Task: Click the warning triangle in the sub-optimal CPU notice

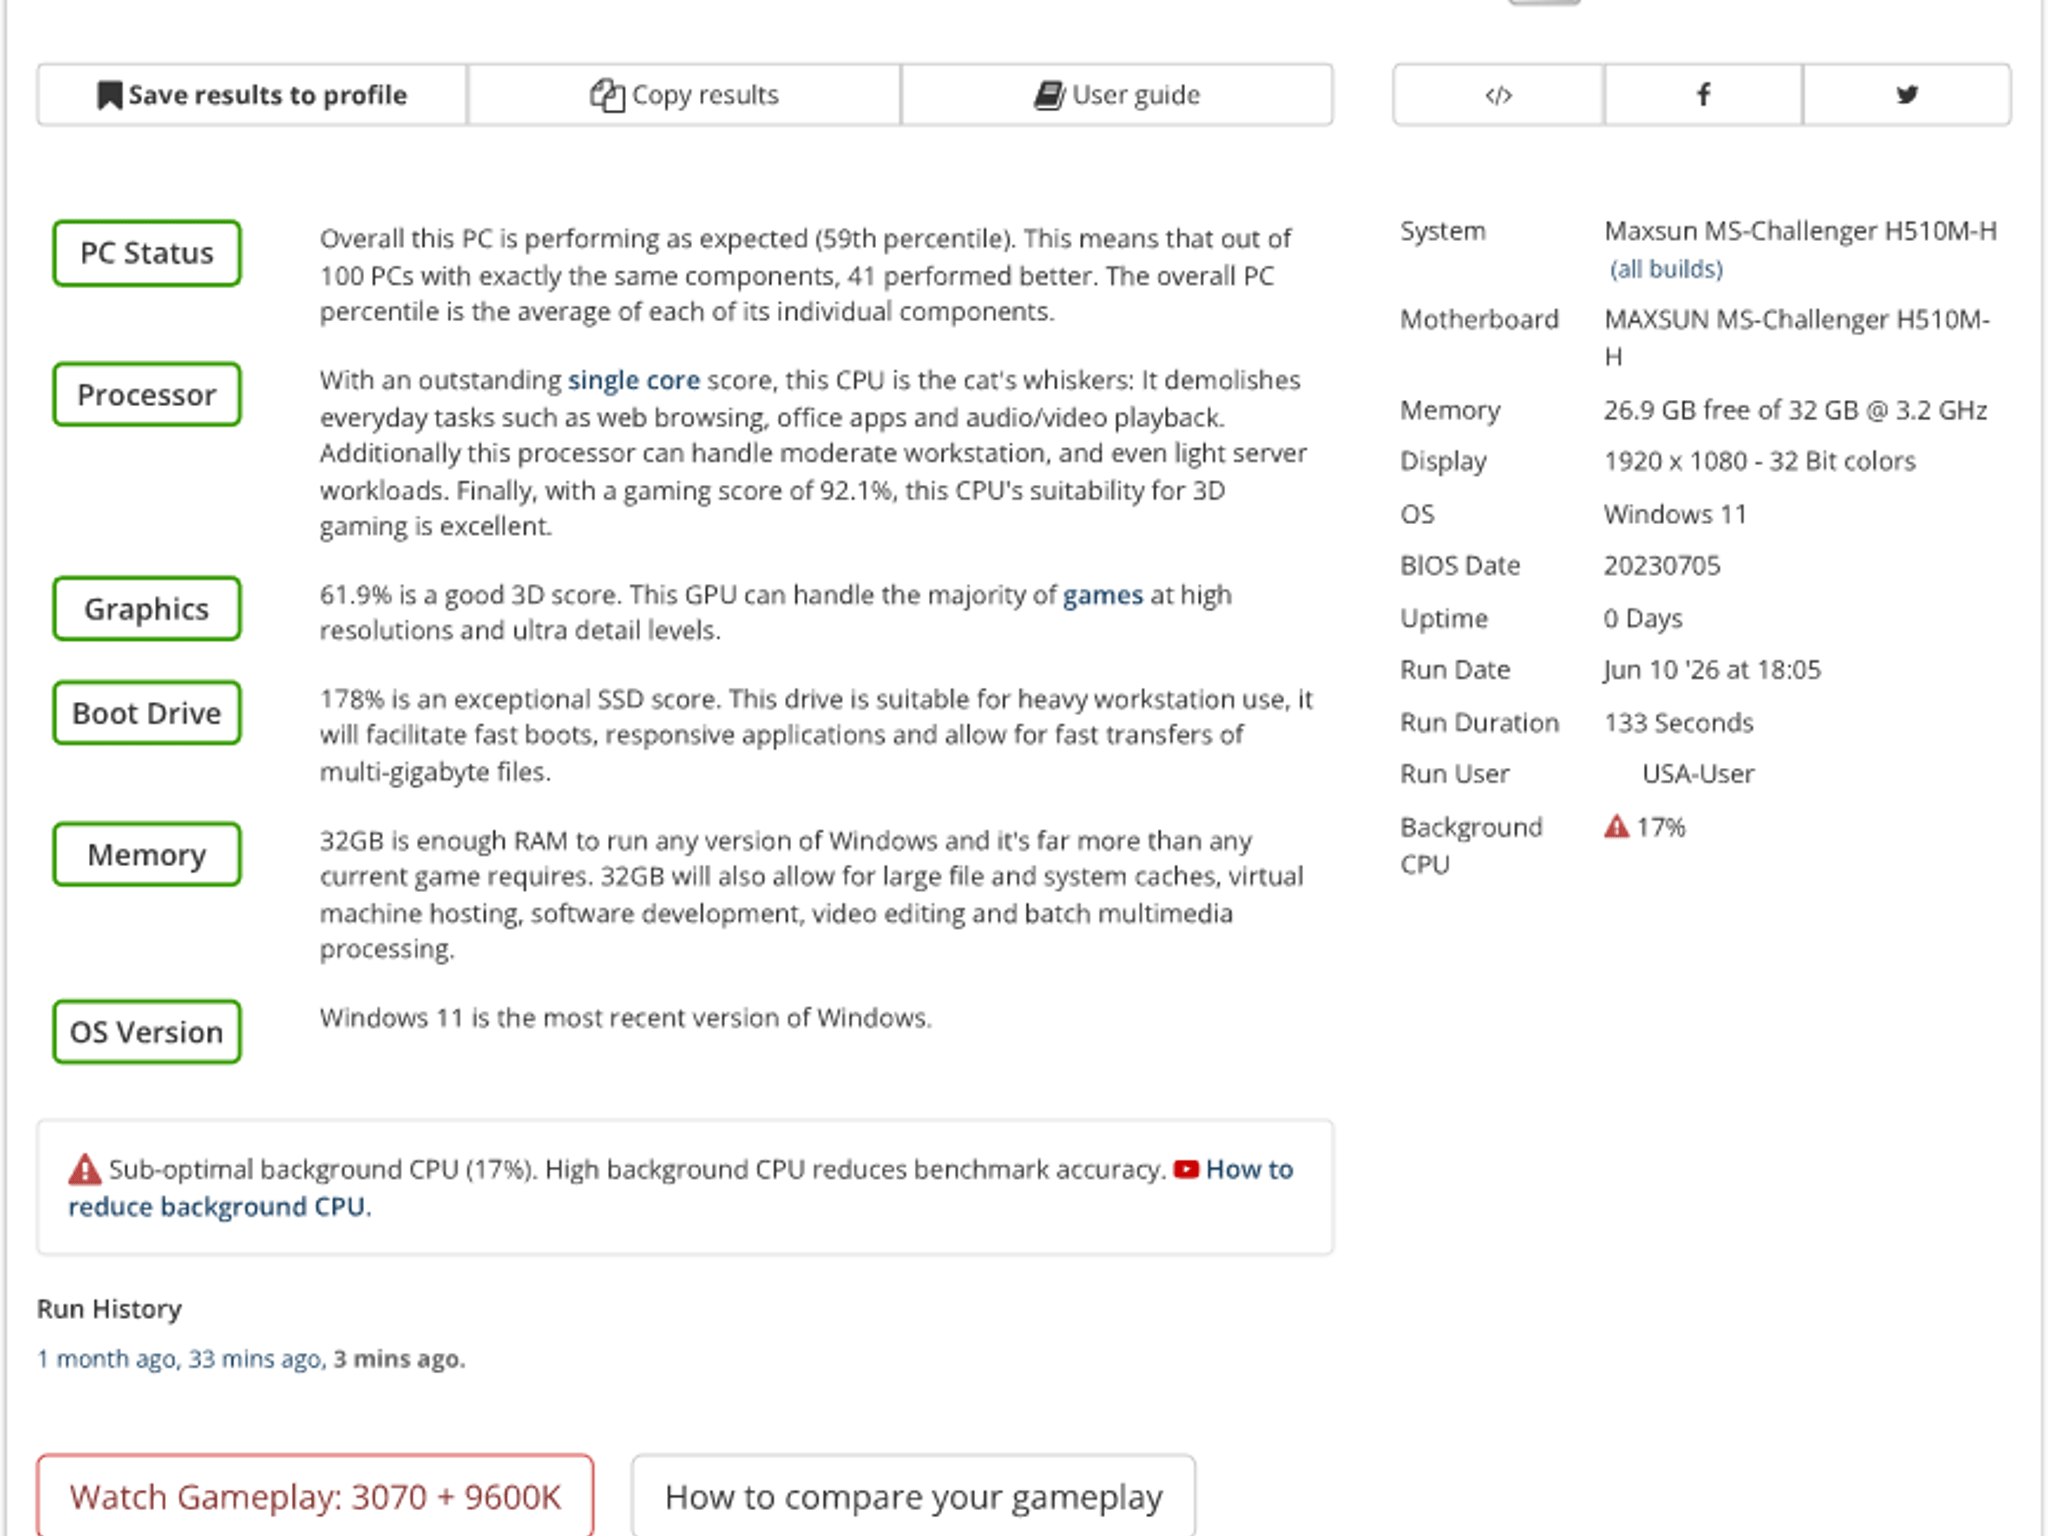Action: (x=84, y=1169)
